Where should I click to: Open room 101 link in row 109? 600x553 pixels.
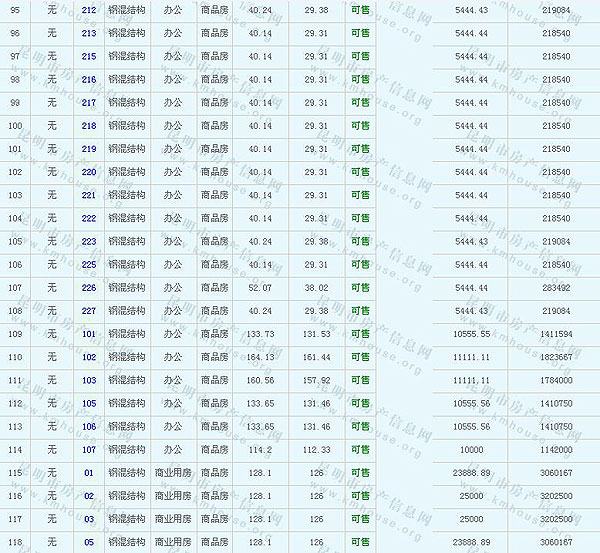point(89,334)
